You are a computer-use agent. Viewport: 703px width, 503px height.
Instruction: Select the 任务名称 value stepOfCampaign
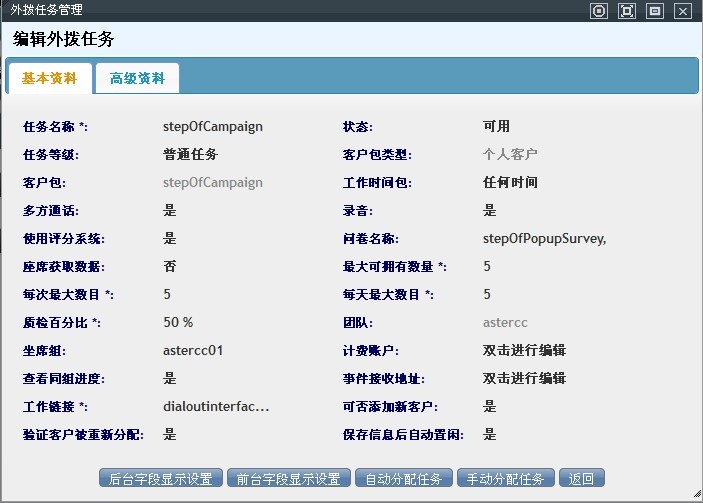point(213,127)
